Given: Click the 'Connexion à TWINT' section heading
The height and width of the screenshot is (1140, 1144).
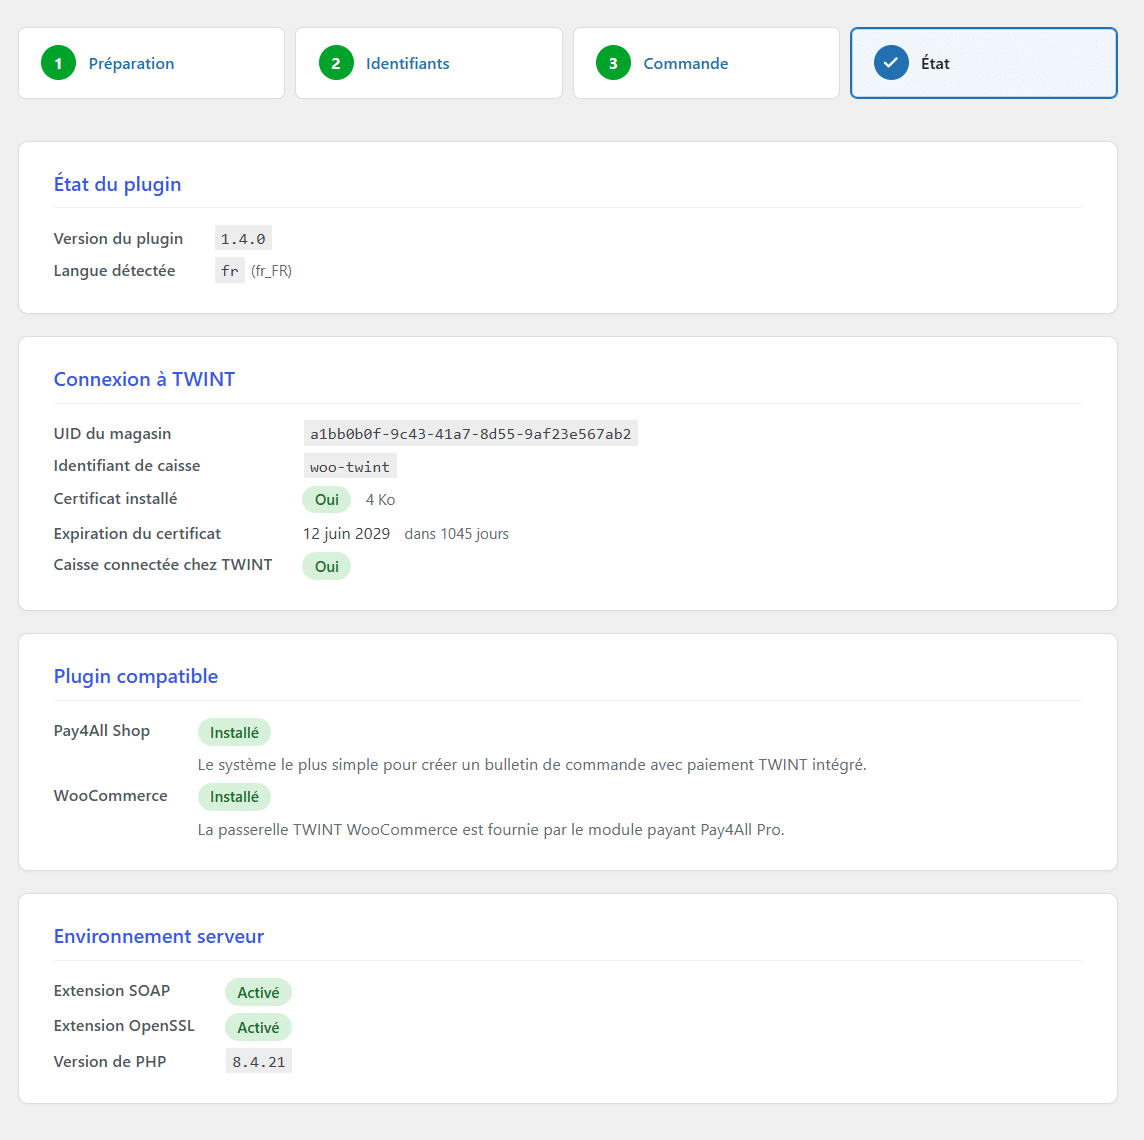Looking at the screenshot, I should 144,379.
